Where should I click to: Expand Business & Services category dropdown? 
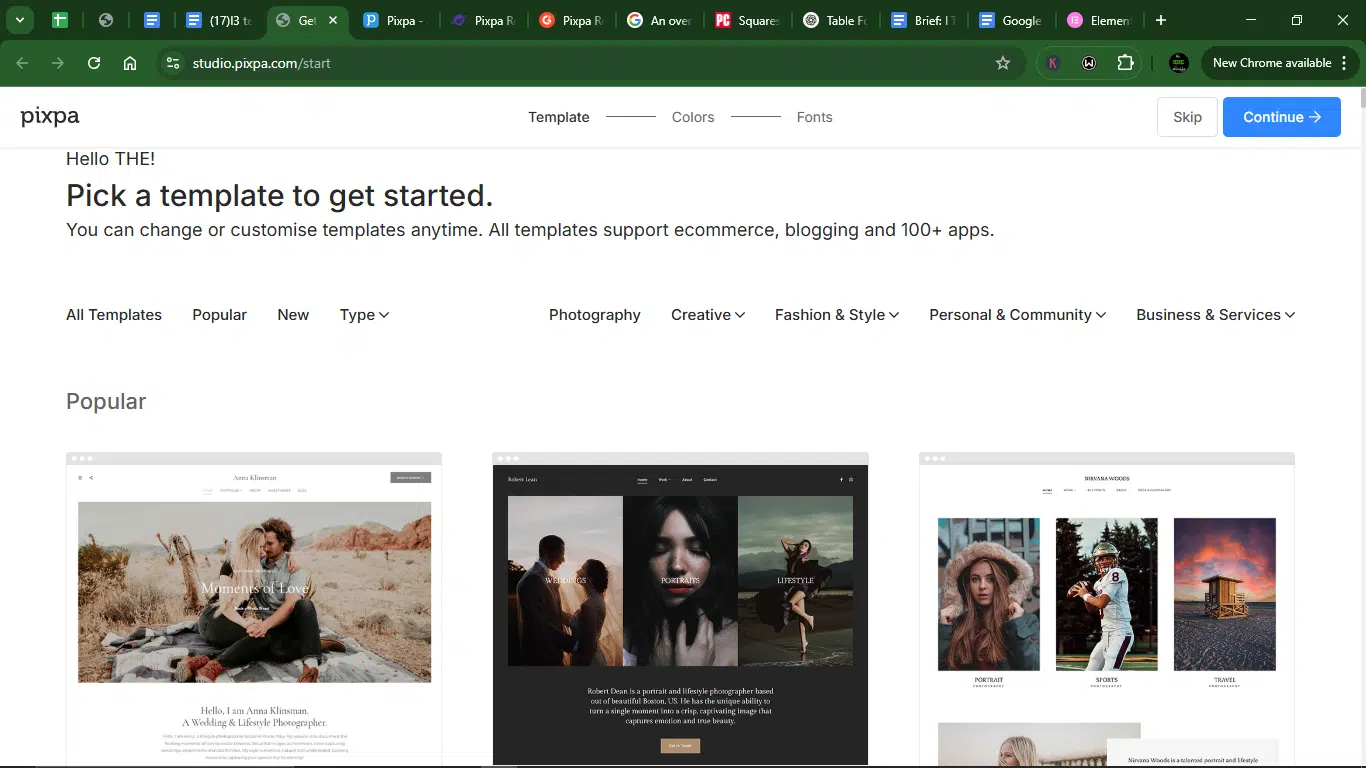pos(1216,315)
